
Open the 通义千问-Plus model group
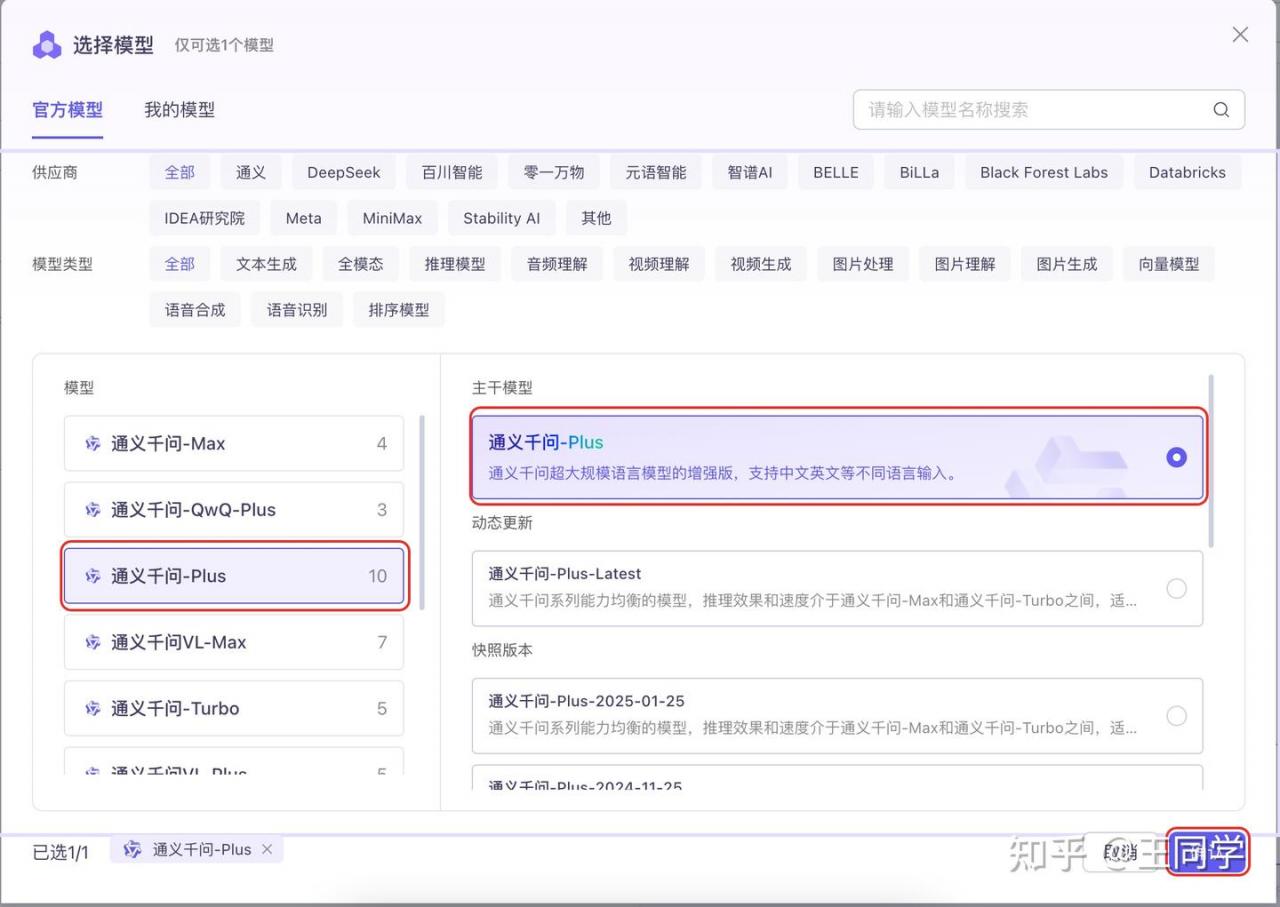[234, 576]
